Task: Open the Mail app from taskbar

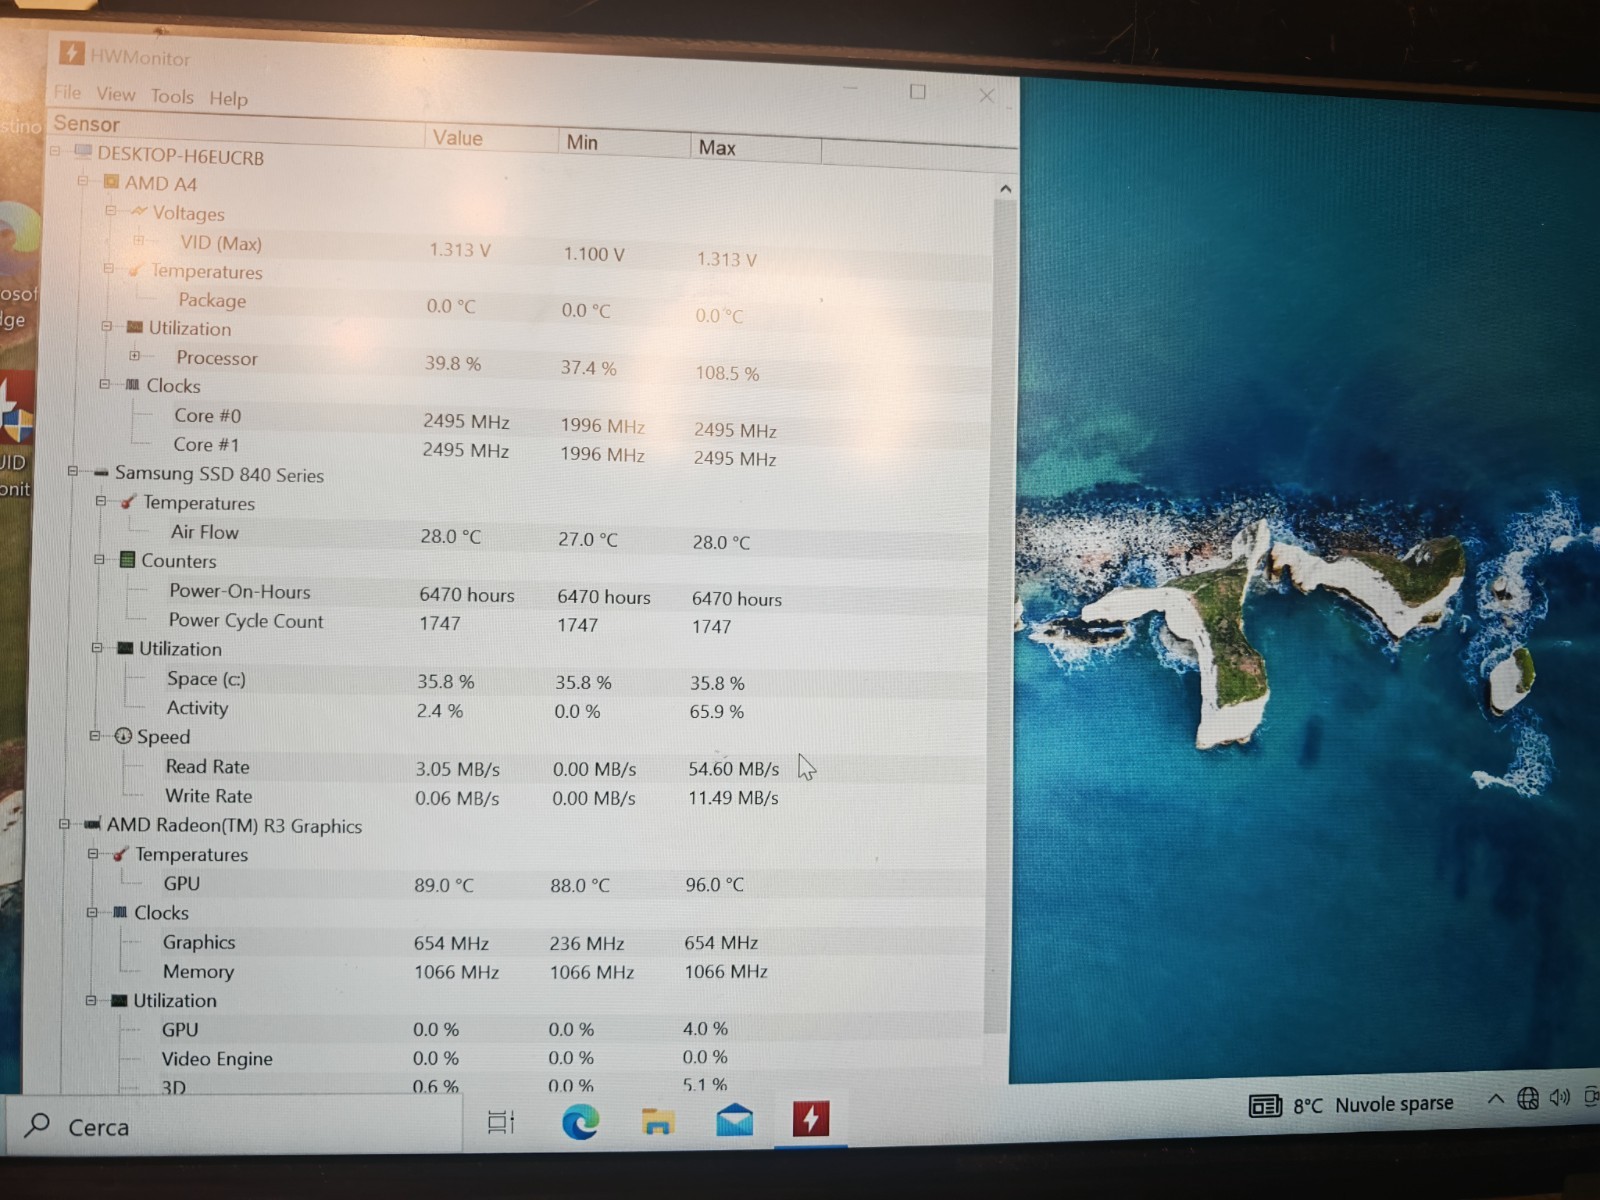Action: [x=735, y=1120]
